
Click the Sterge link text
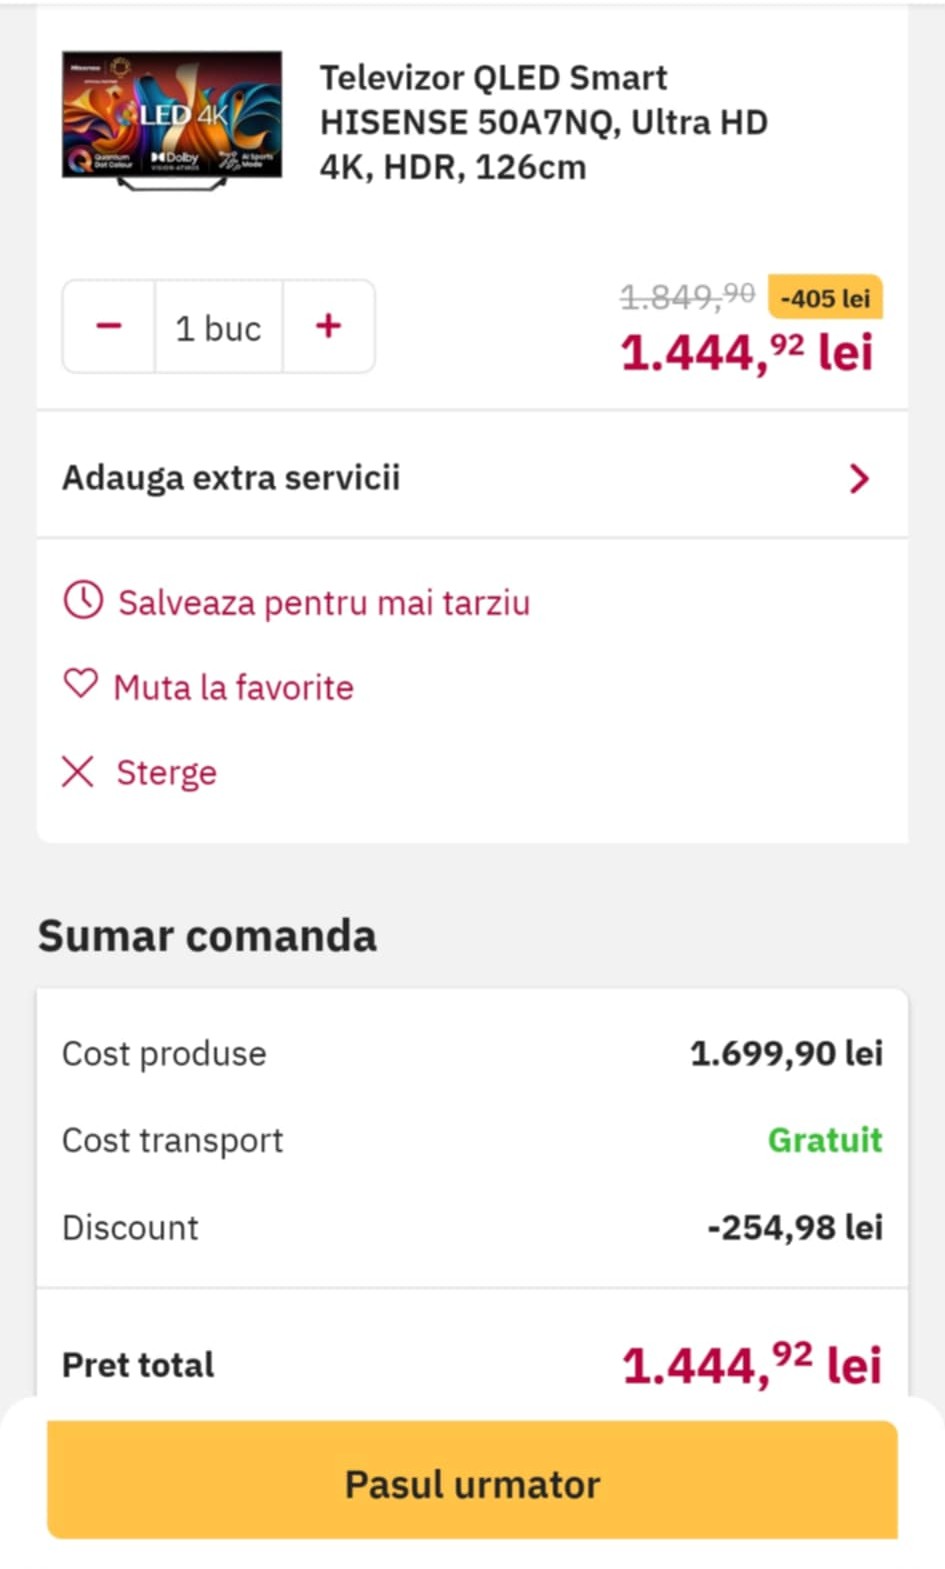pyautogui.click(x=166, y=773)
